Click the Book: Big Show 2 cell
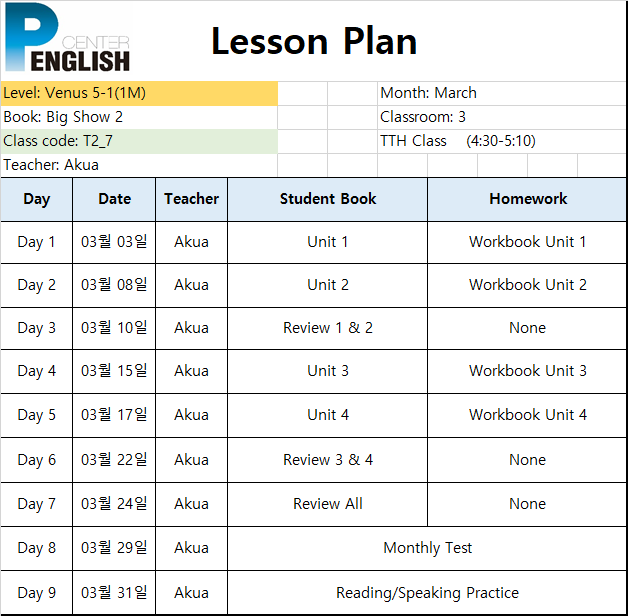The height and width of the screenshot is (616, 629). coord(139,118)
